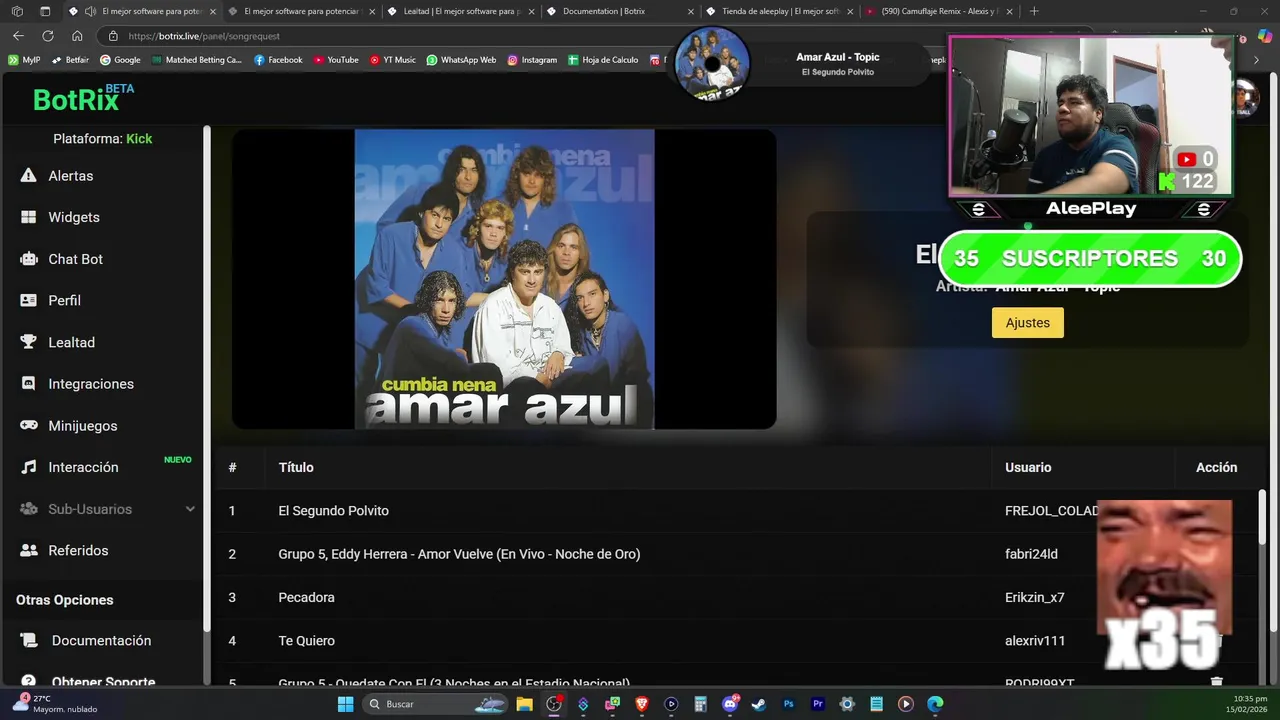Open Premiere Pro from taskbar
The image size is (1280, 720).
(x=818, y=704)
